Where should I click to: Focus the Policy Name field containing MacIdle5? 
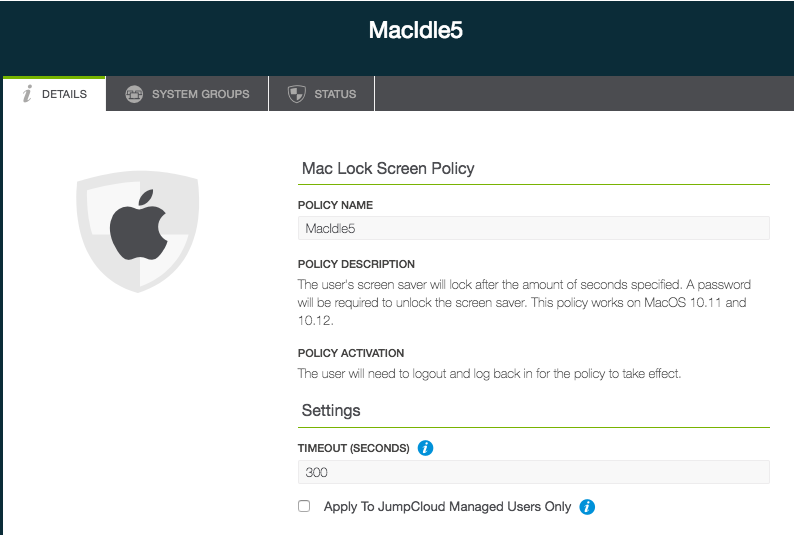[x=534, y=228]
